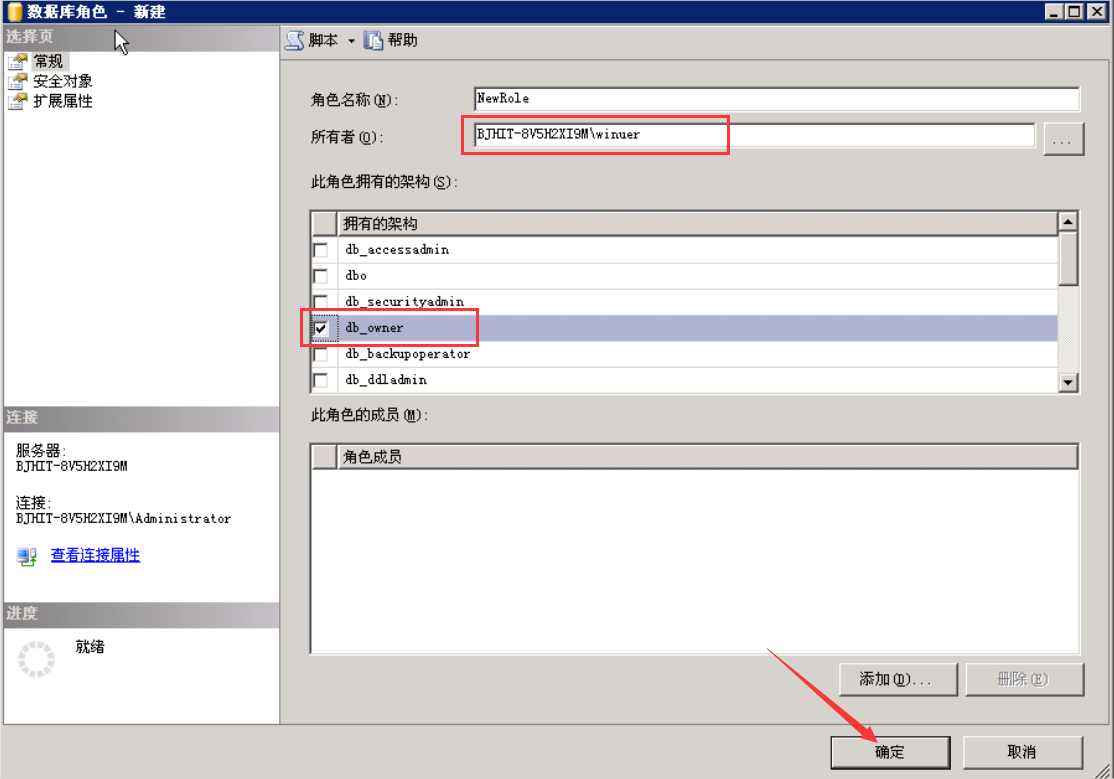The image size is (1114, 779).
Task: Check the db_backupoperator schema checkbox
Action: tap(321, 354)
